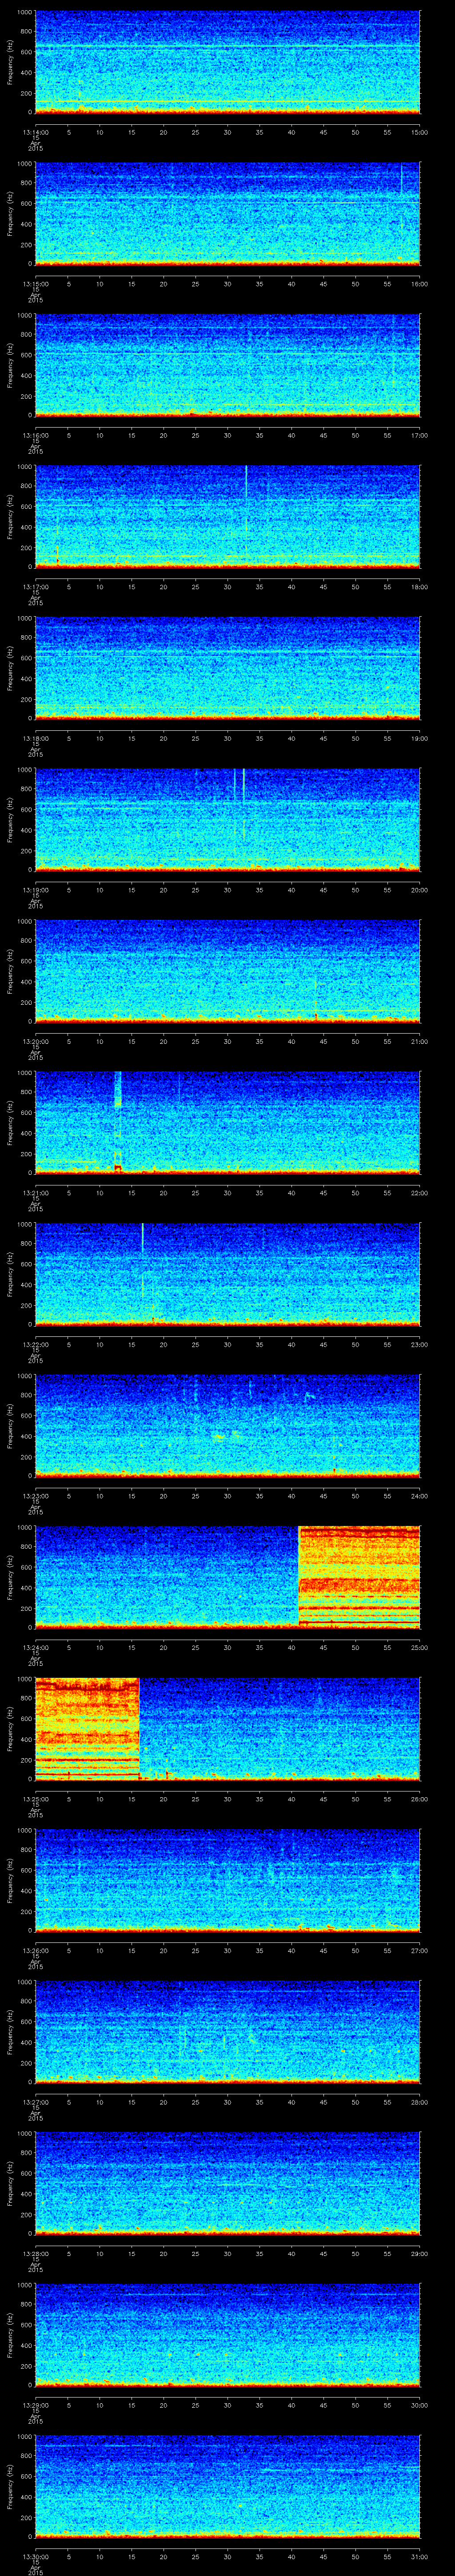The width and height of the screenshot is (455, 2576).
Task: Select the loud broadband burst in 13:24:00 spectrogram
Action: (x=359, y=1576)
